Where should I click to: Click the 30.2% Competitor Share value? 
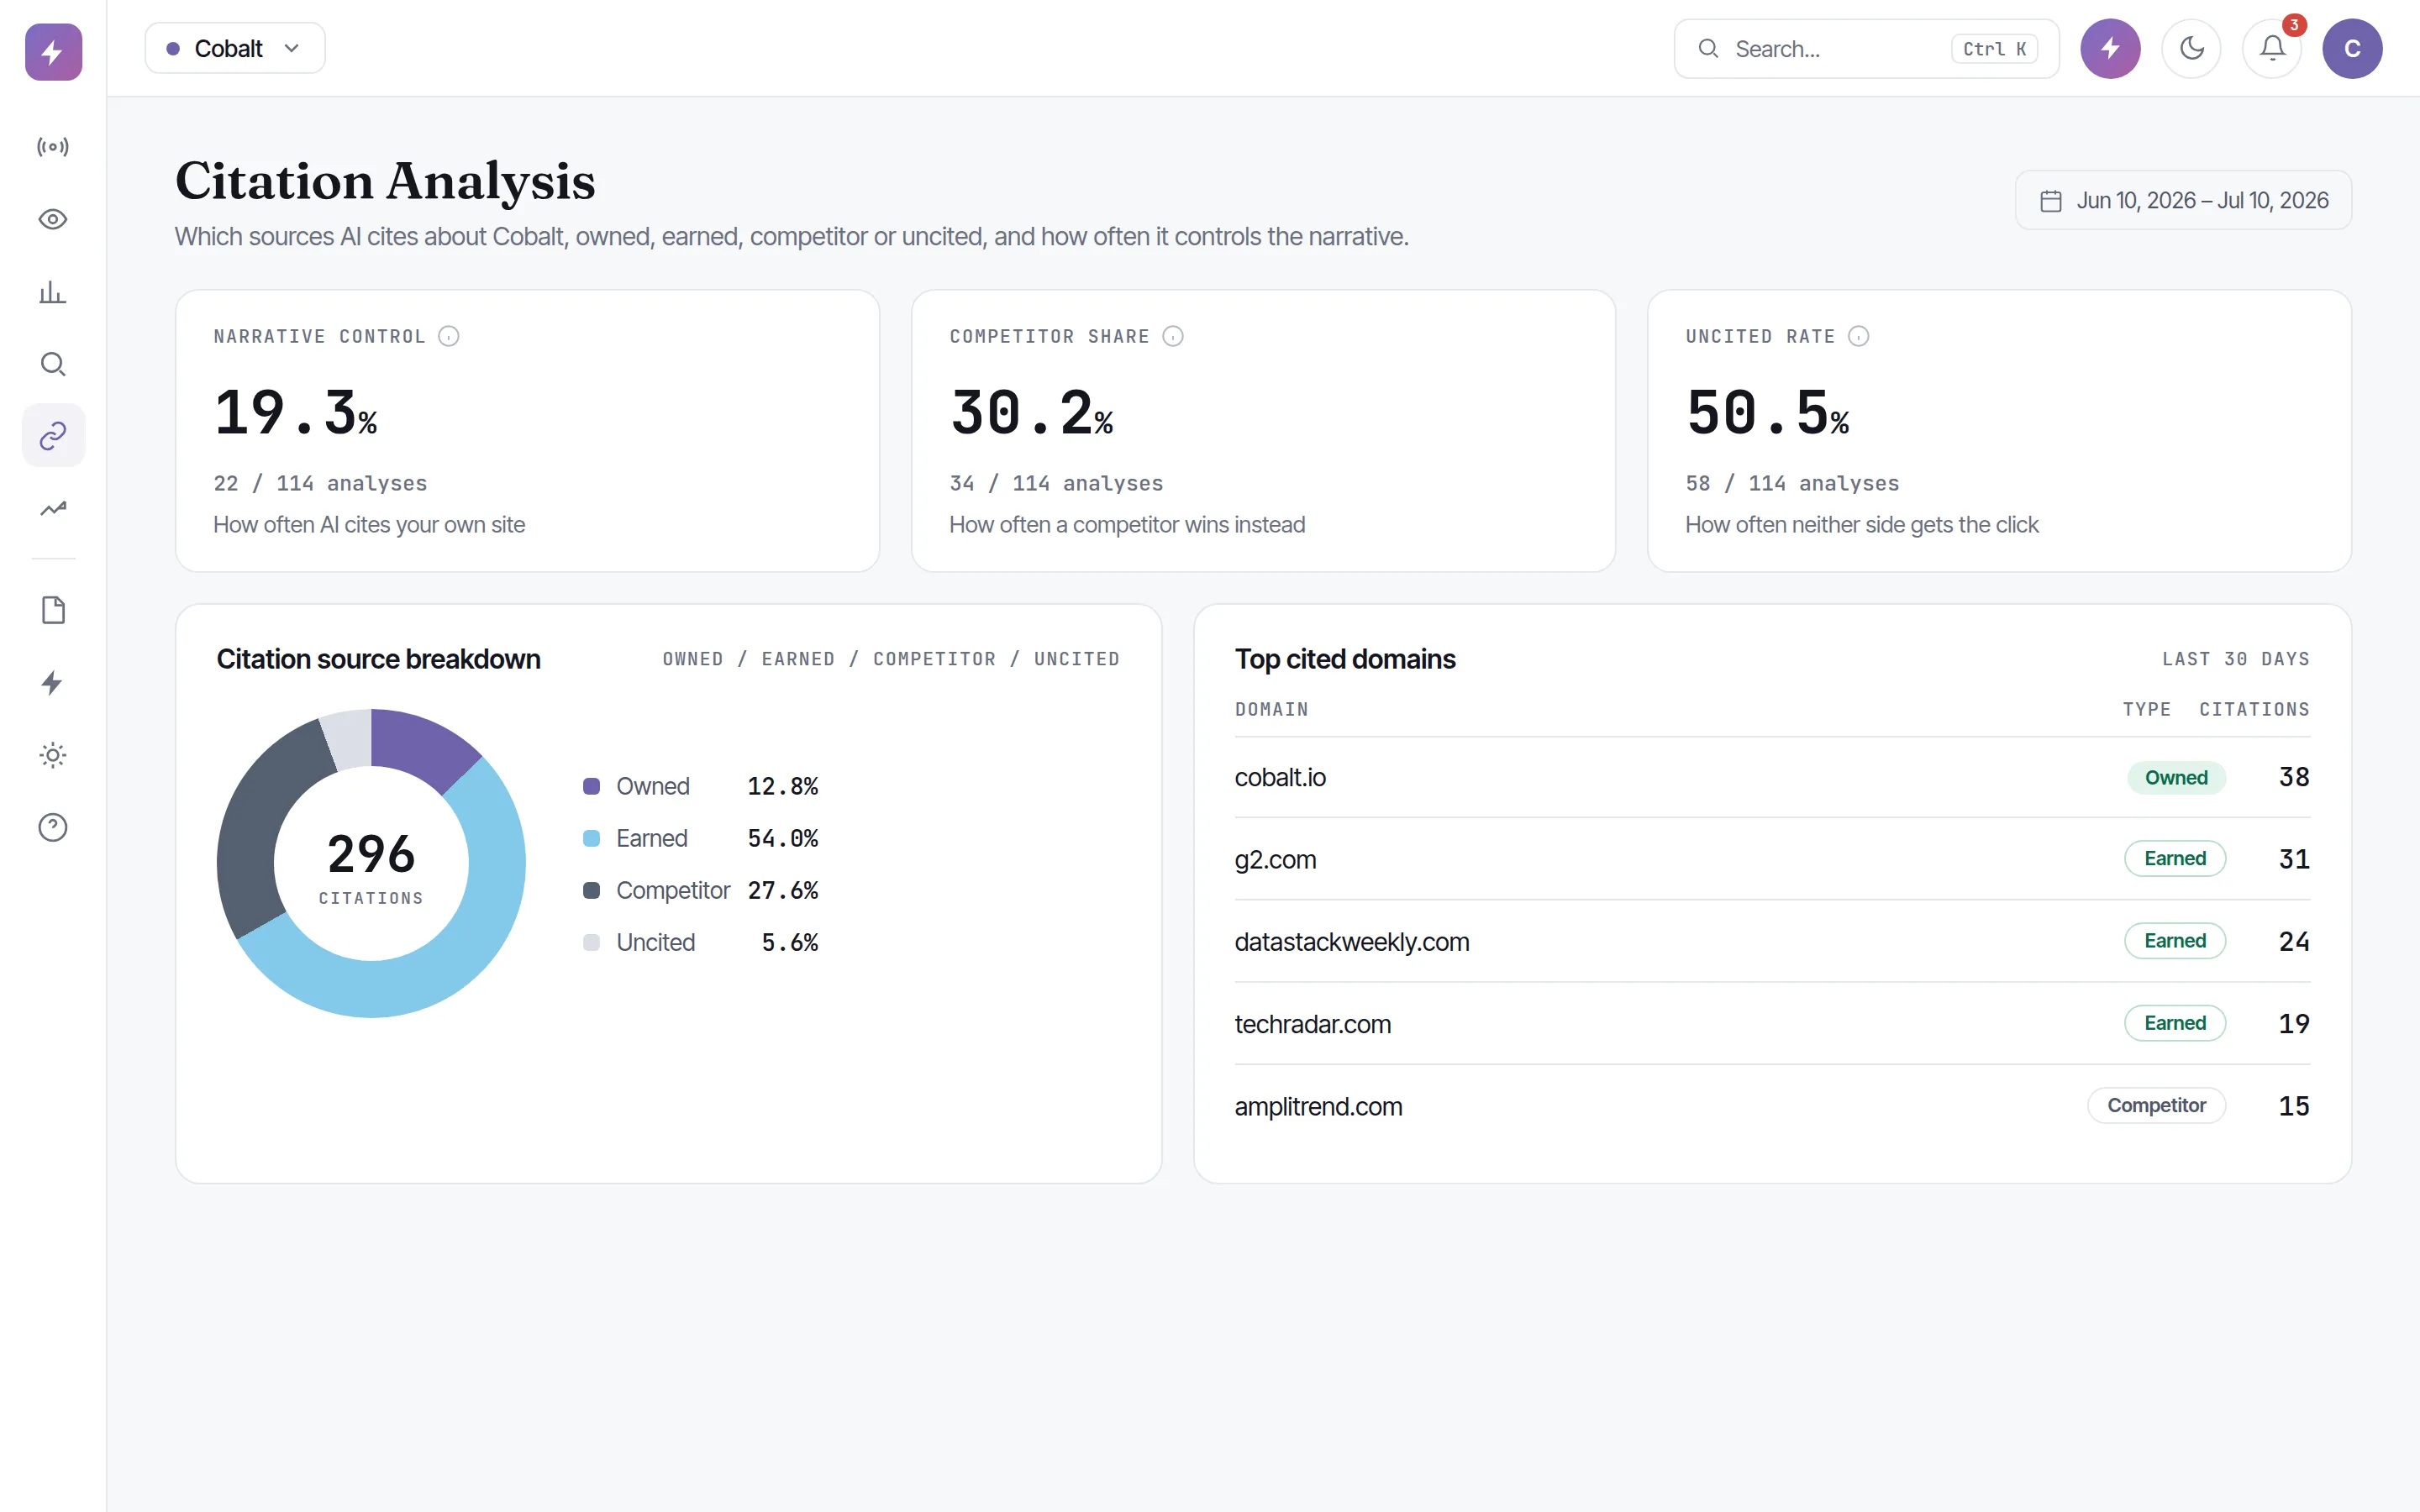tap(1031, 413)
